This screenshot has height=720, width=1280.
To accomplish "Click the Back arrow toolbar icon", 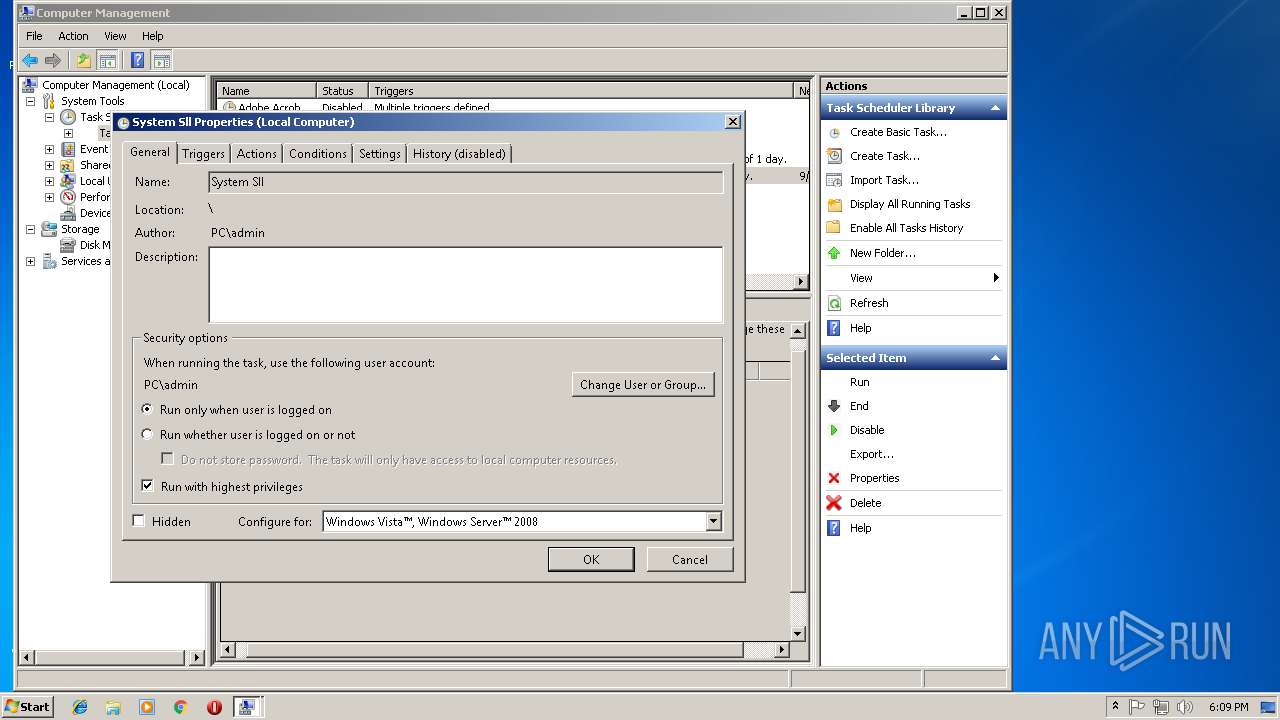I will click(x=30, y=61).
